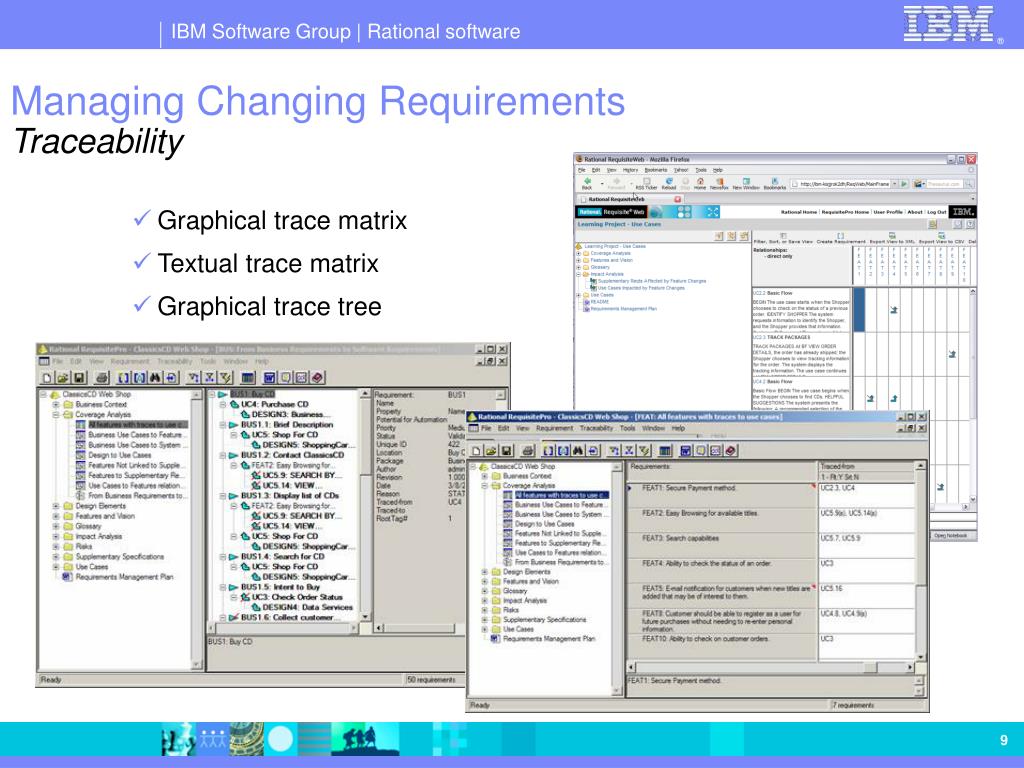Click Export View to XML icon
The height and width of the screenshot is (768, 1024).
pos(891,238)
